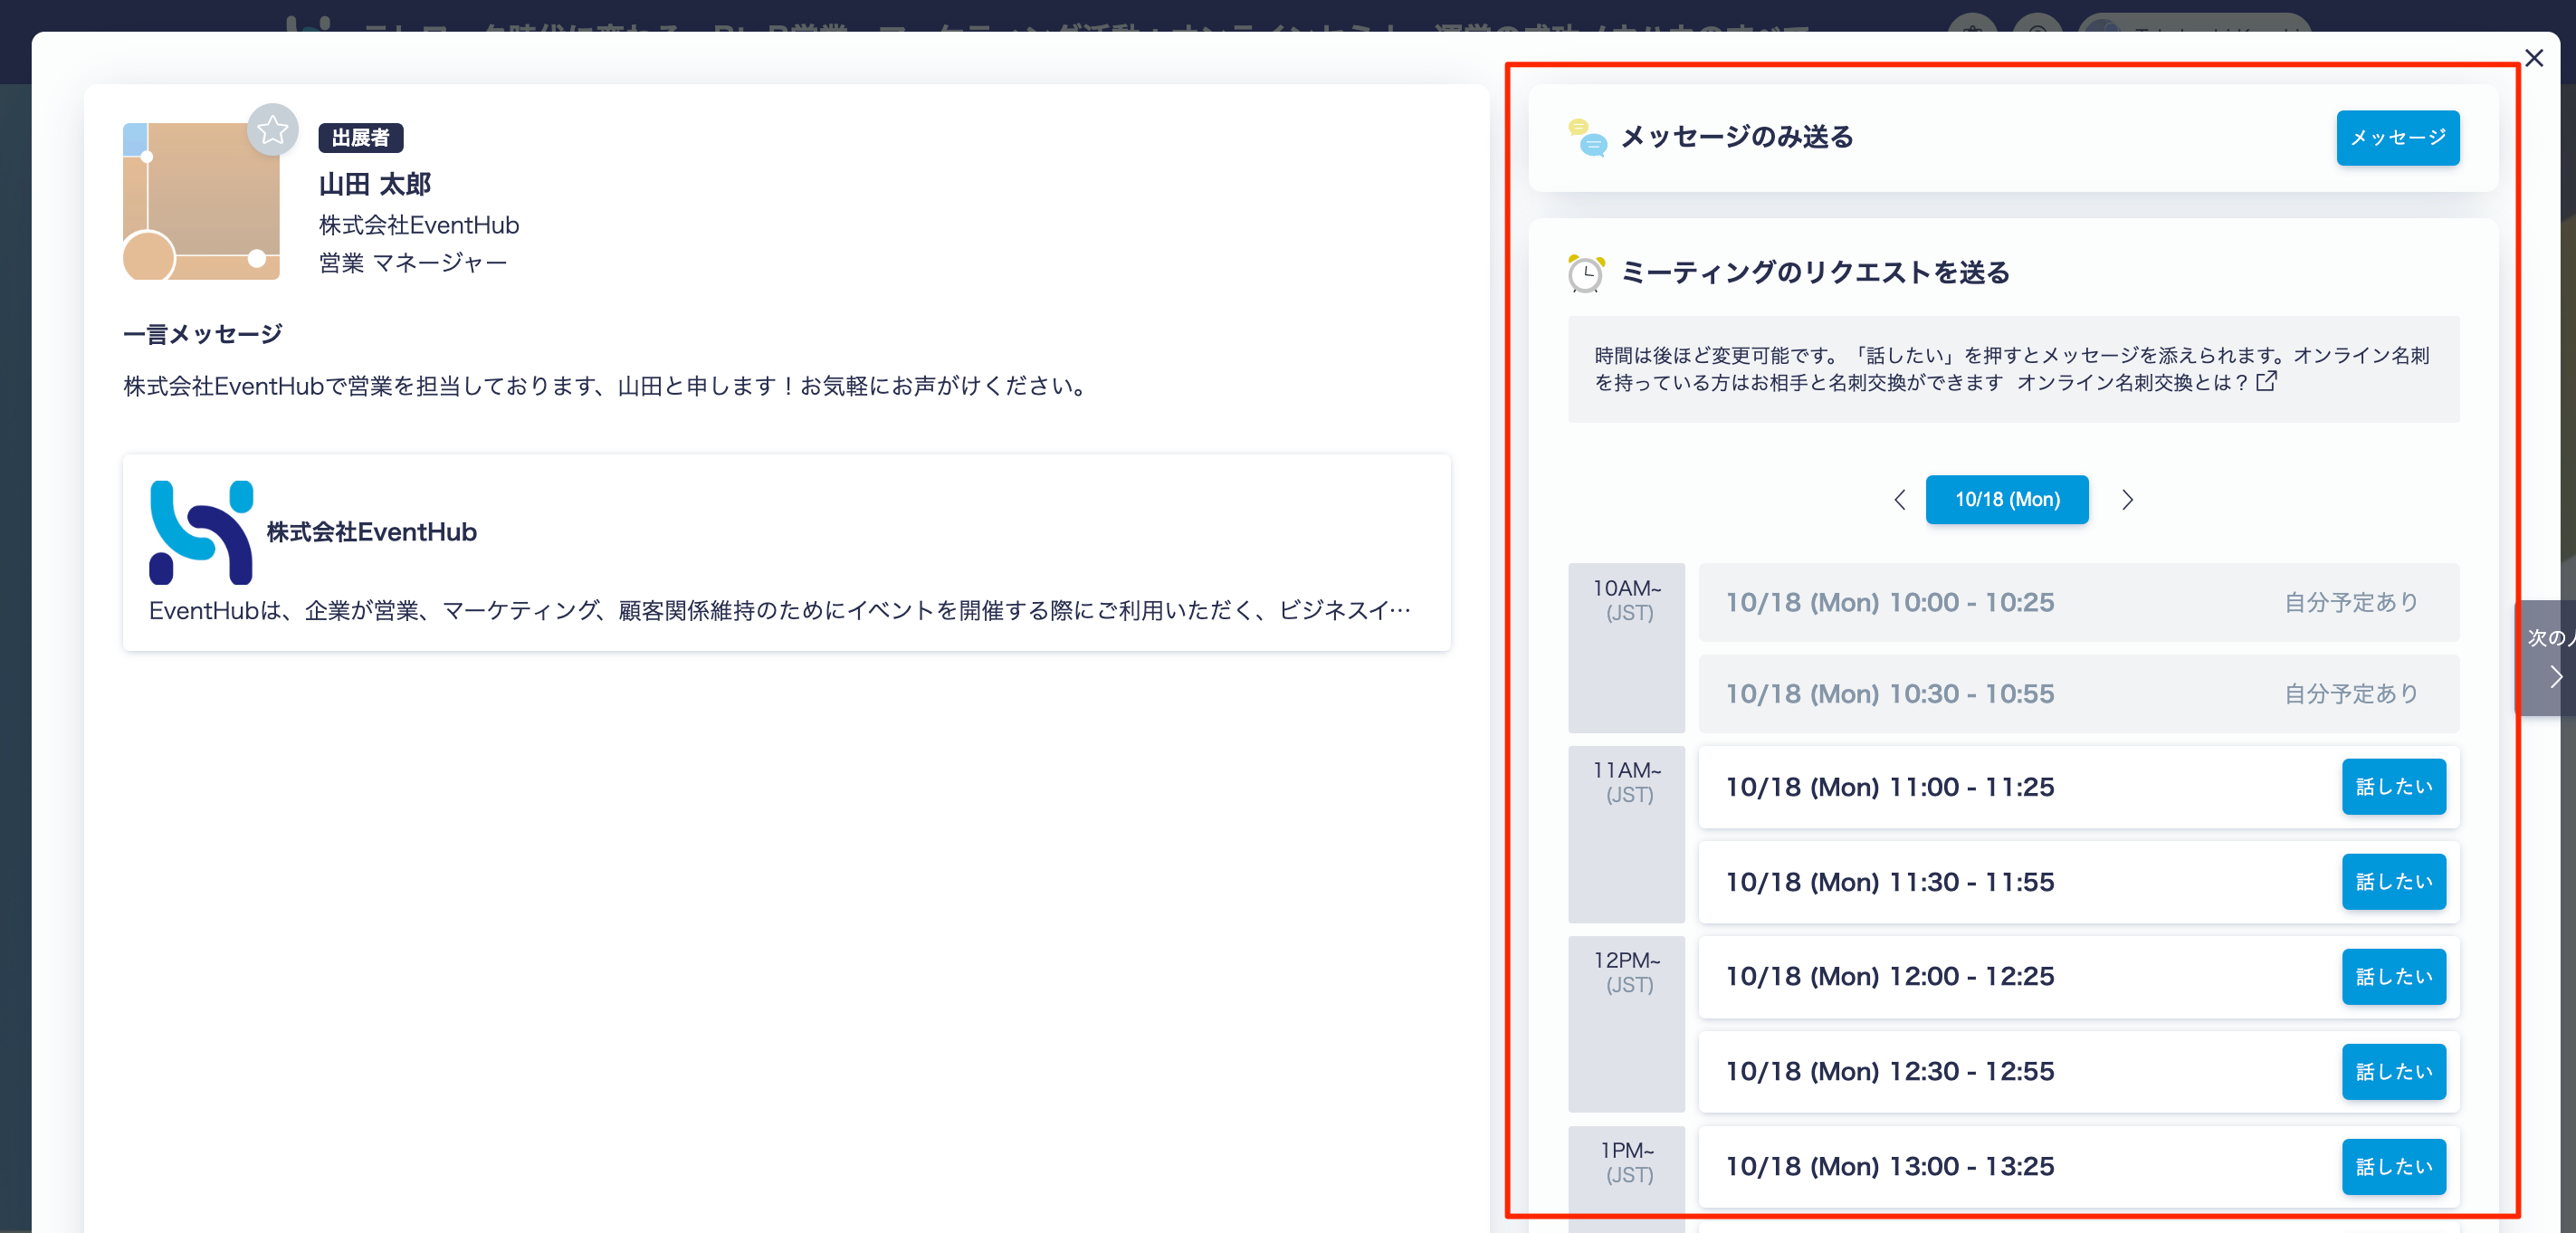The width and height of the screenshot is (2576, 1233).
Task: Close the profile dialog with the X
Action: [x=2533, y=58]
